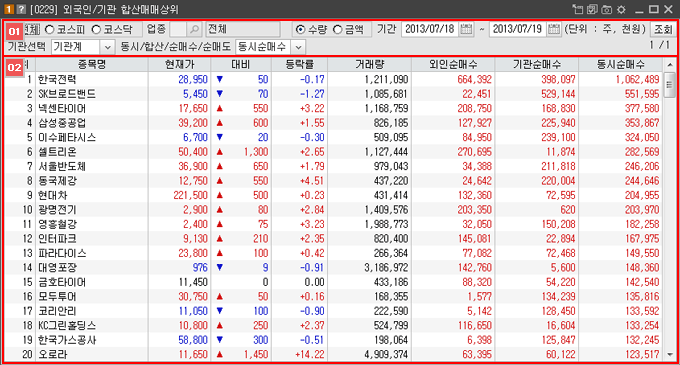Screen dimensions: 680x365
Task: Click the camera screenshot icon in the title bar
Action: (x=607, y=9)
